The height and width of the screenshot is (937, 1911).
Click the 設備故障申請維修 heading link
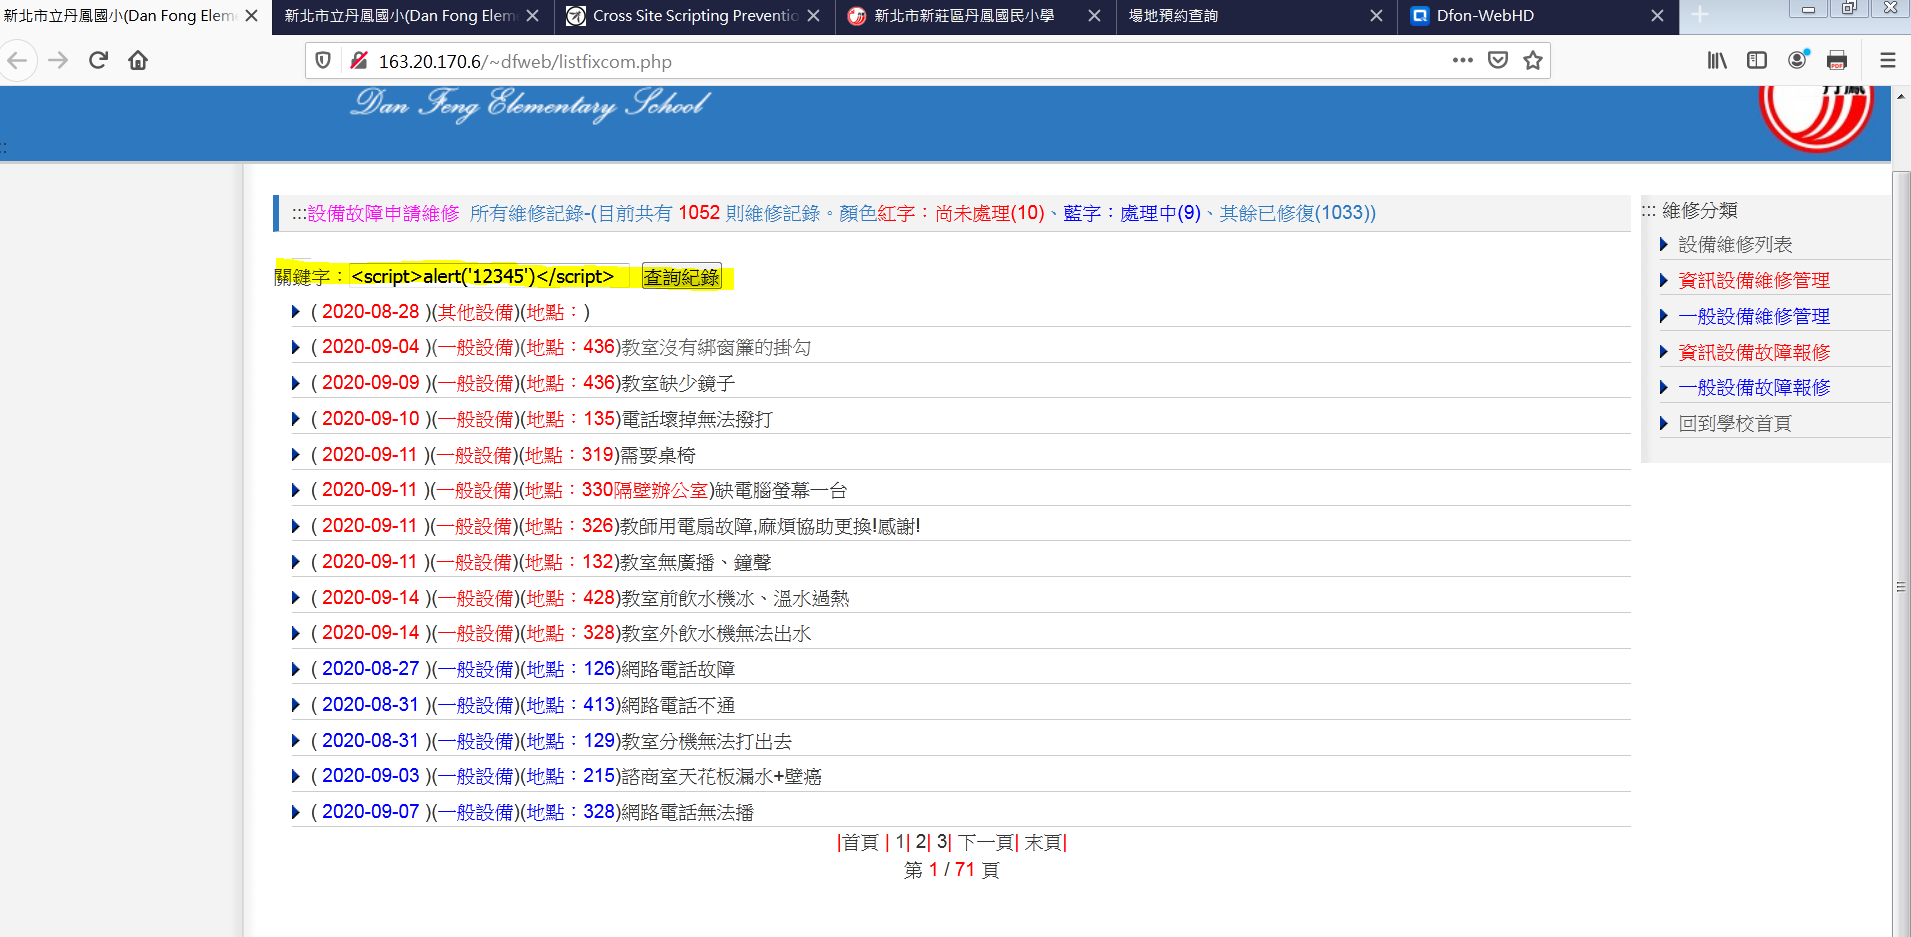pyautogui.click(x=383, y=214)
